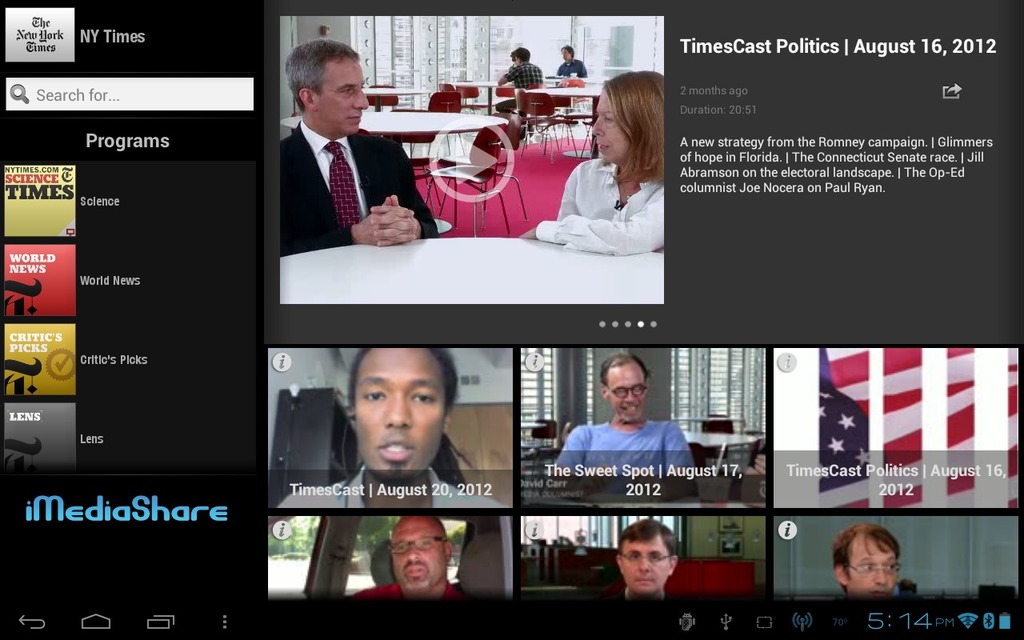Tap the Wi-Fi signal status icon
Viewport: 1024px width, 640px height.
tap(968, 620)
